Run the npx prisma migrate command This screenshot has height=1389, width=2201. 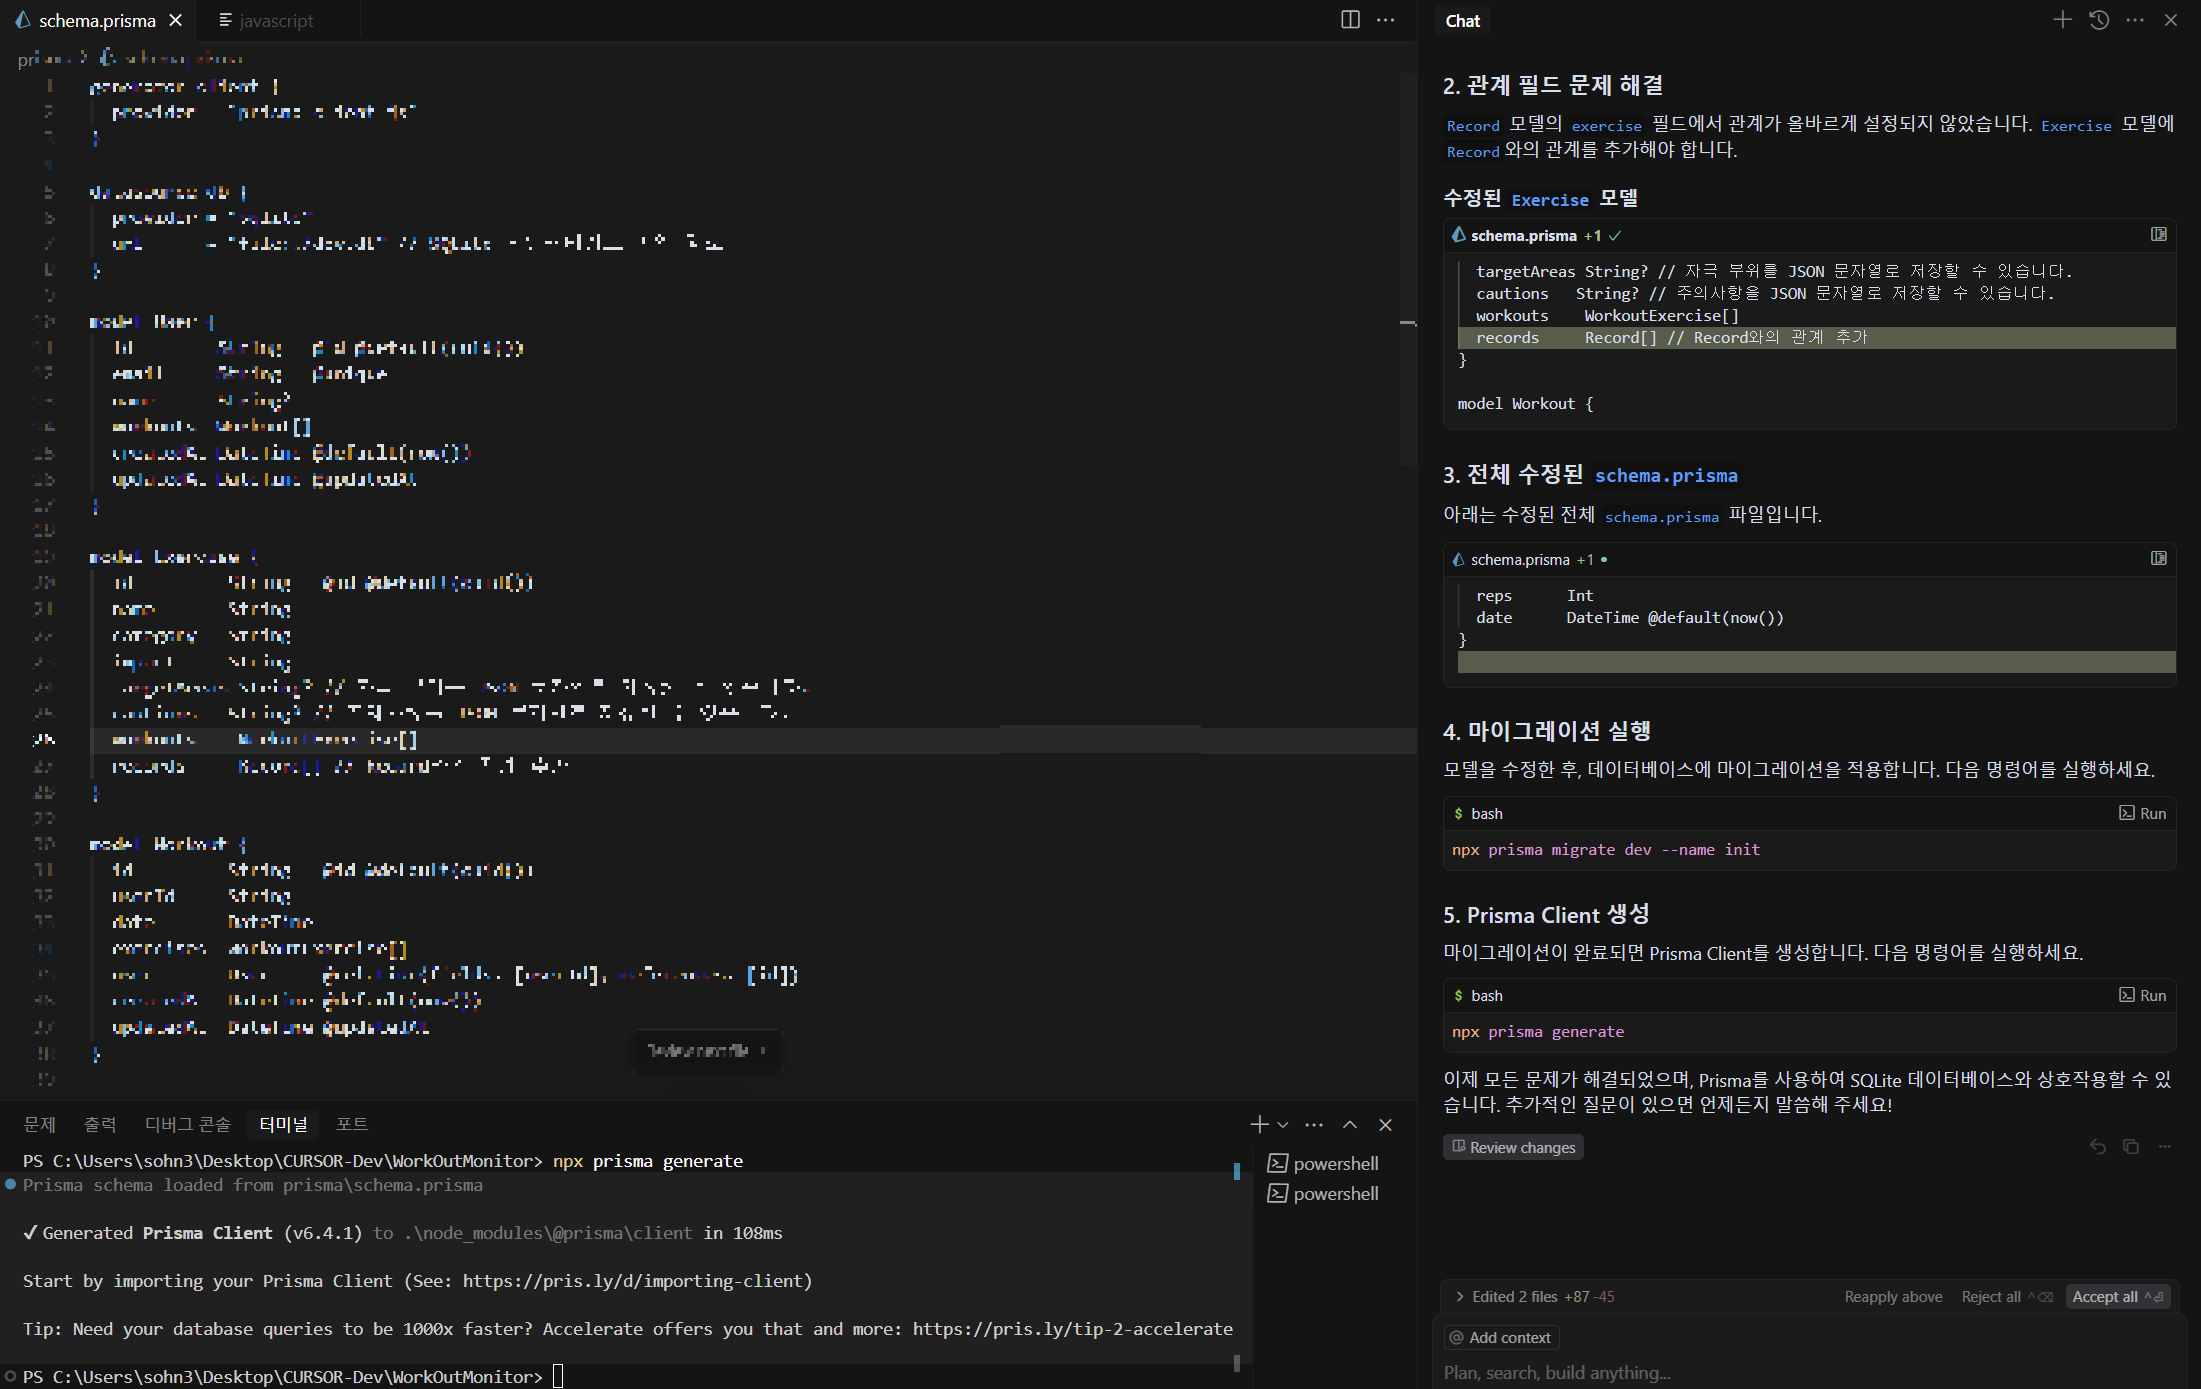tap(2142, 814)
